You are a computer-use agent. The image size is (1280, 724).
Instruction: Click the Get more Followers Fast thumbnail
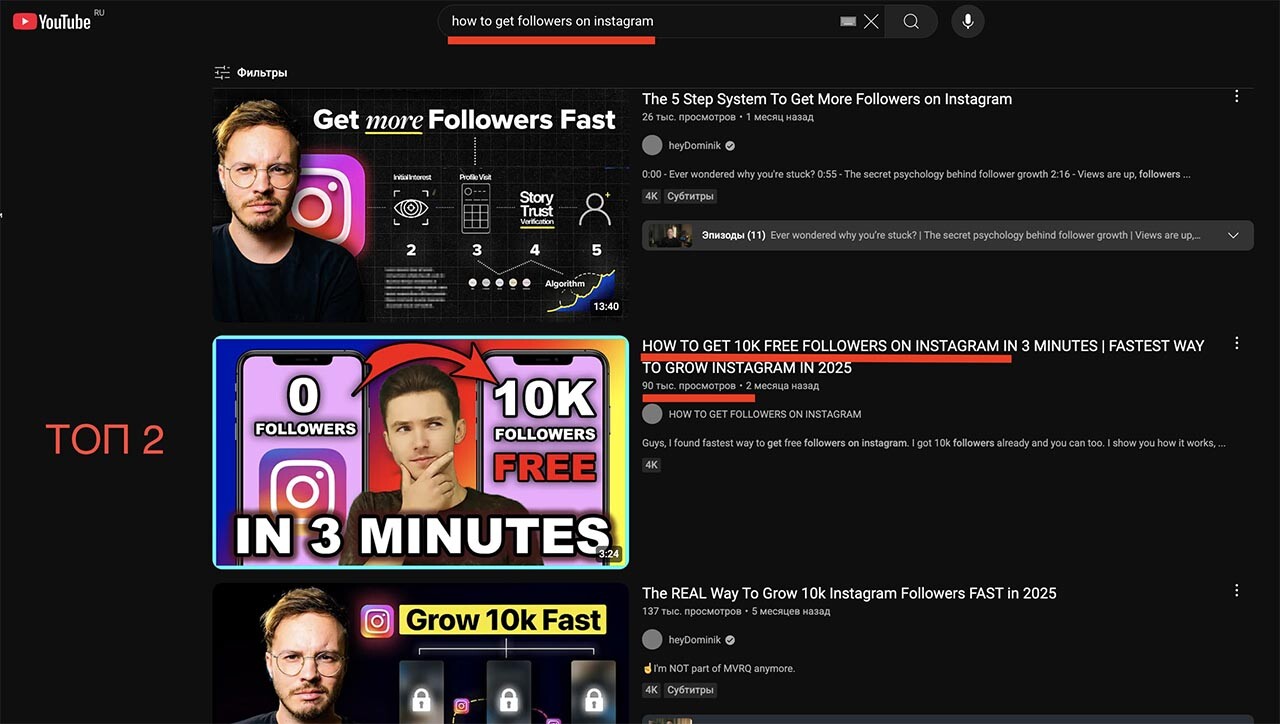tap(420, 205)
